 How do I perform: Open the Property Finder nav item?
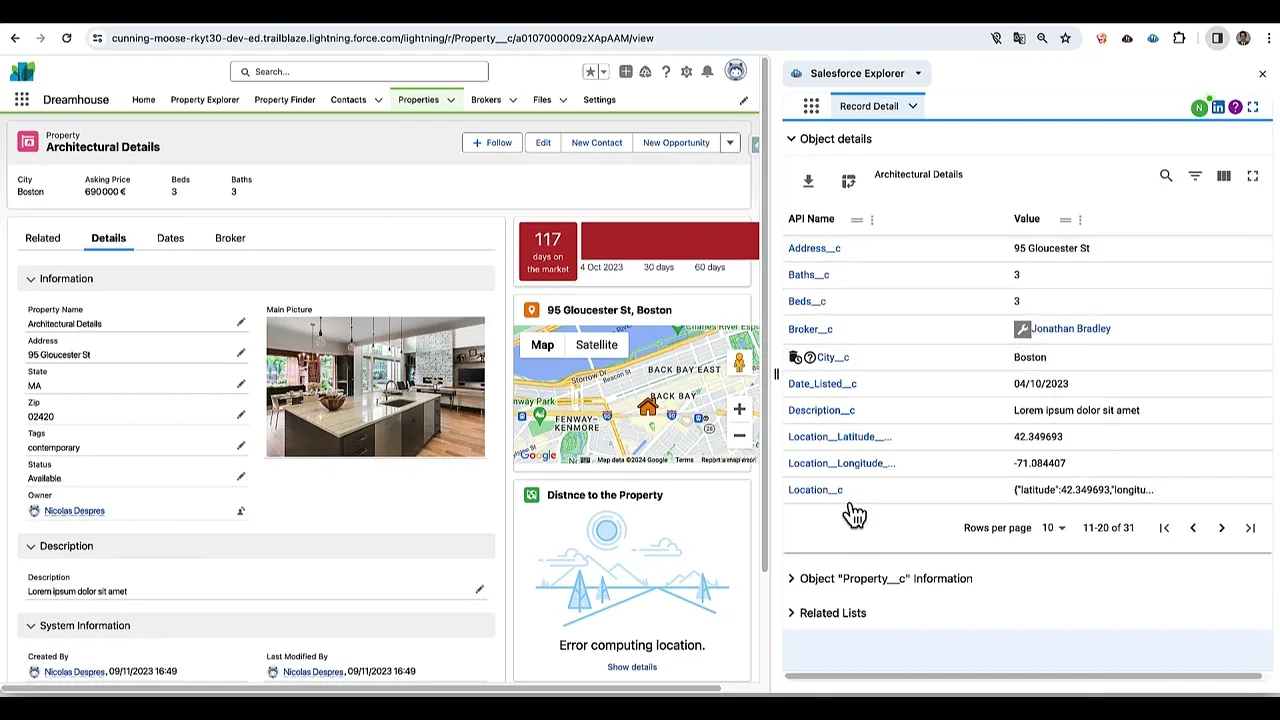coord(284,100)
